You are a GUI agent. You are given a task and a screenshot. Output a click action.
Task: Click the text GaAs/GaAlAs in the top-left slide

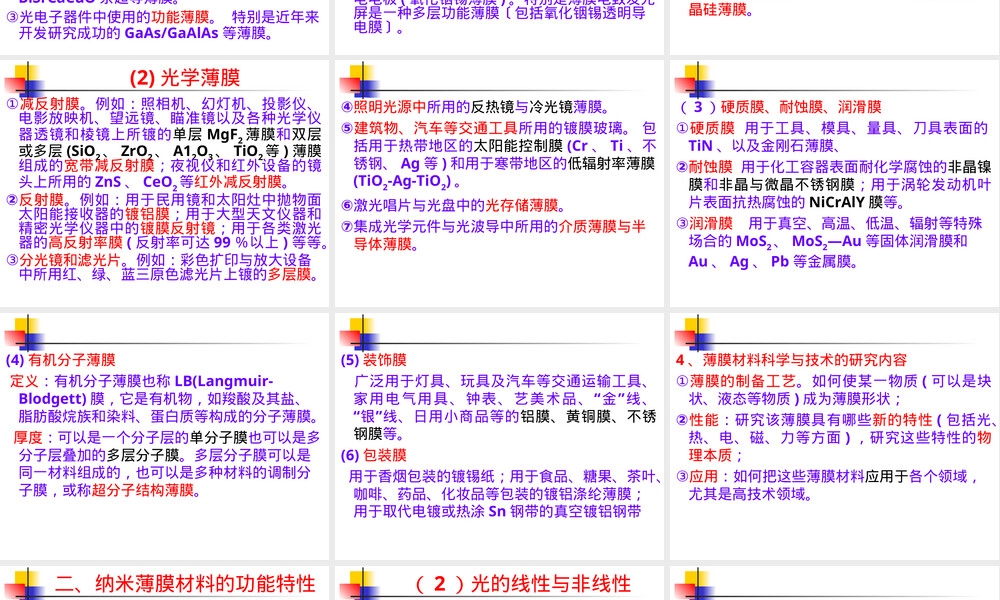171,33
